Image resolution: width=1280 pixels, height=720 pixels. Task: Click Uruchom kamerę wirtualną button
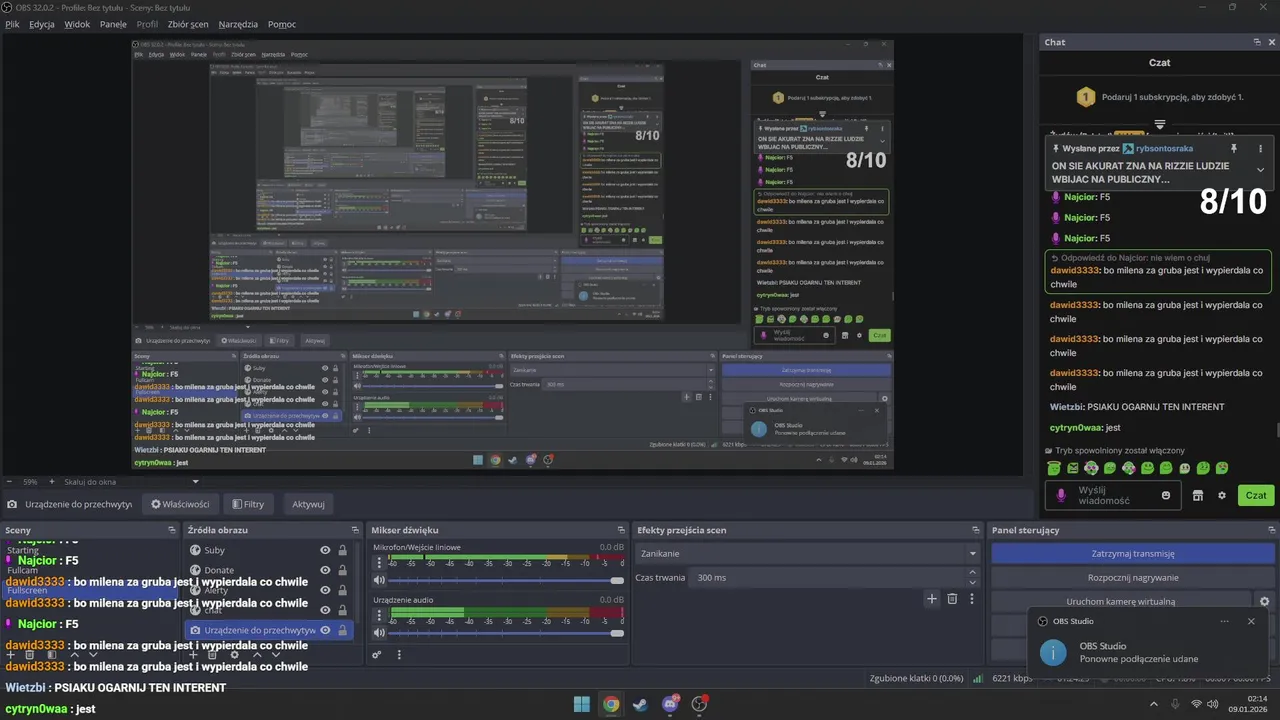click(1121, 602)
